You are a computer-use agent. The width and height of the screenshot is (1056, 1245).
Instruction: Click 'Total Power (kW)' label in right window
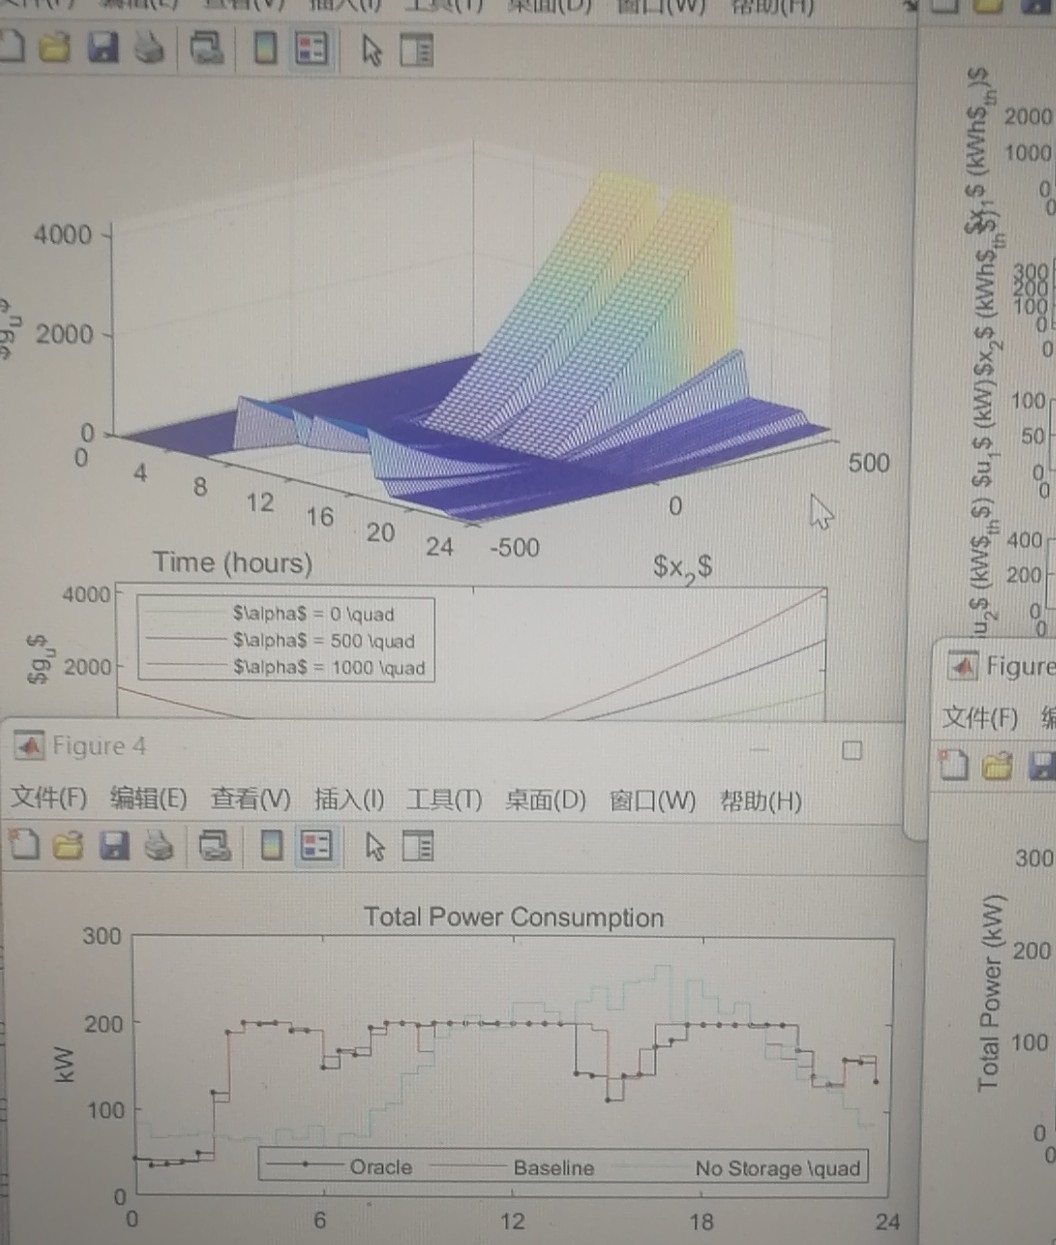[x=989, y=993]
